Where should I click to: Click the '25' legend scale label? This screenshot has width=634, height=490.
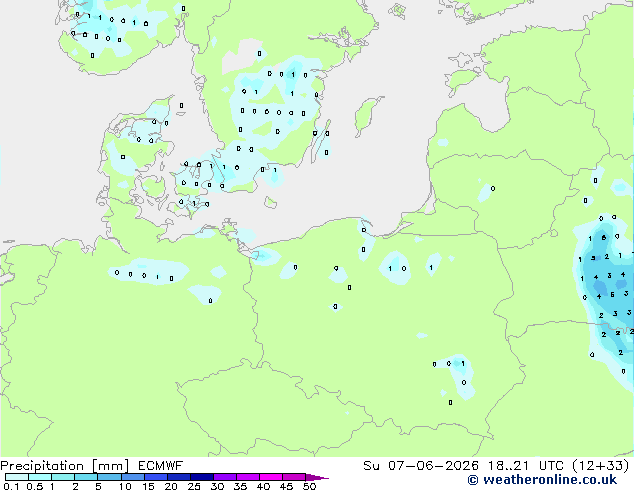point(194,486)
